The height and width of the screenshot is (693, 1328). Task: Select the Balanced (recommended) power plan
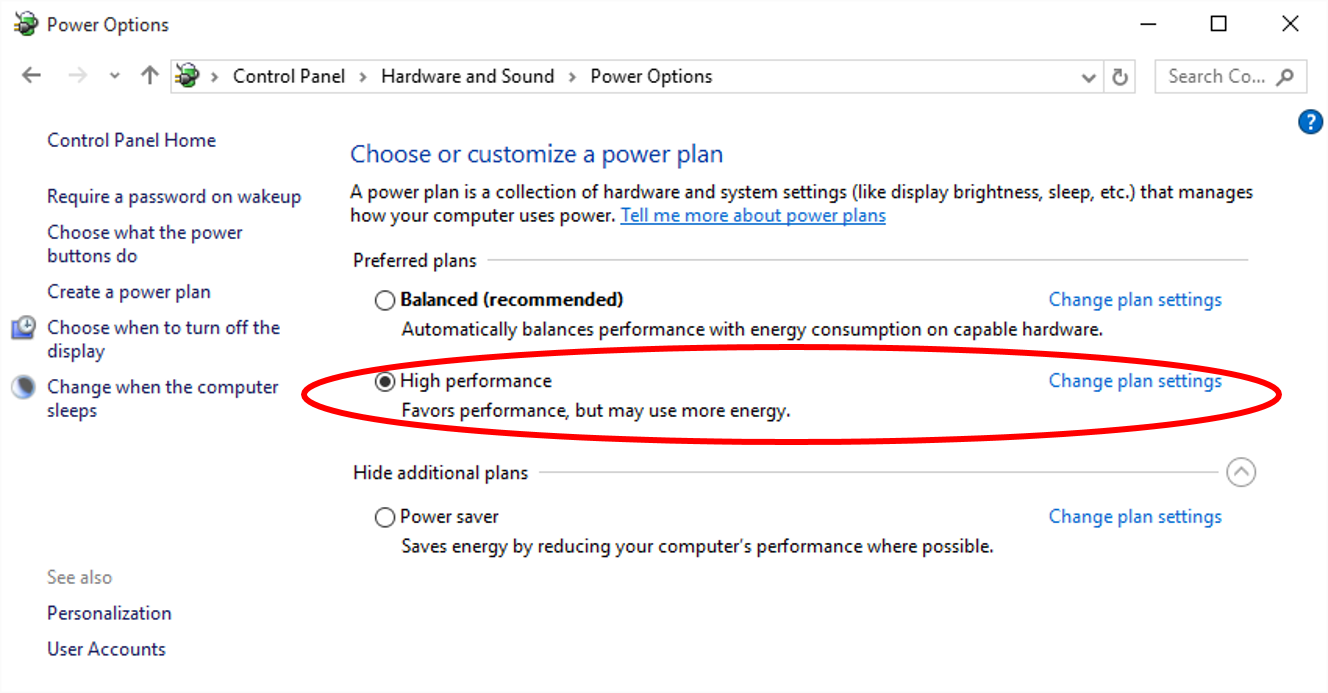coord(385,300)
